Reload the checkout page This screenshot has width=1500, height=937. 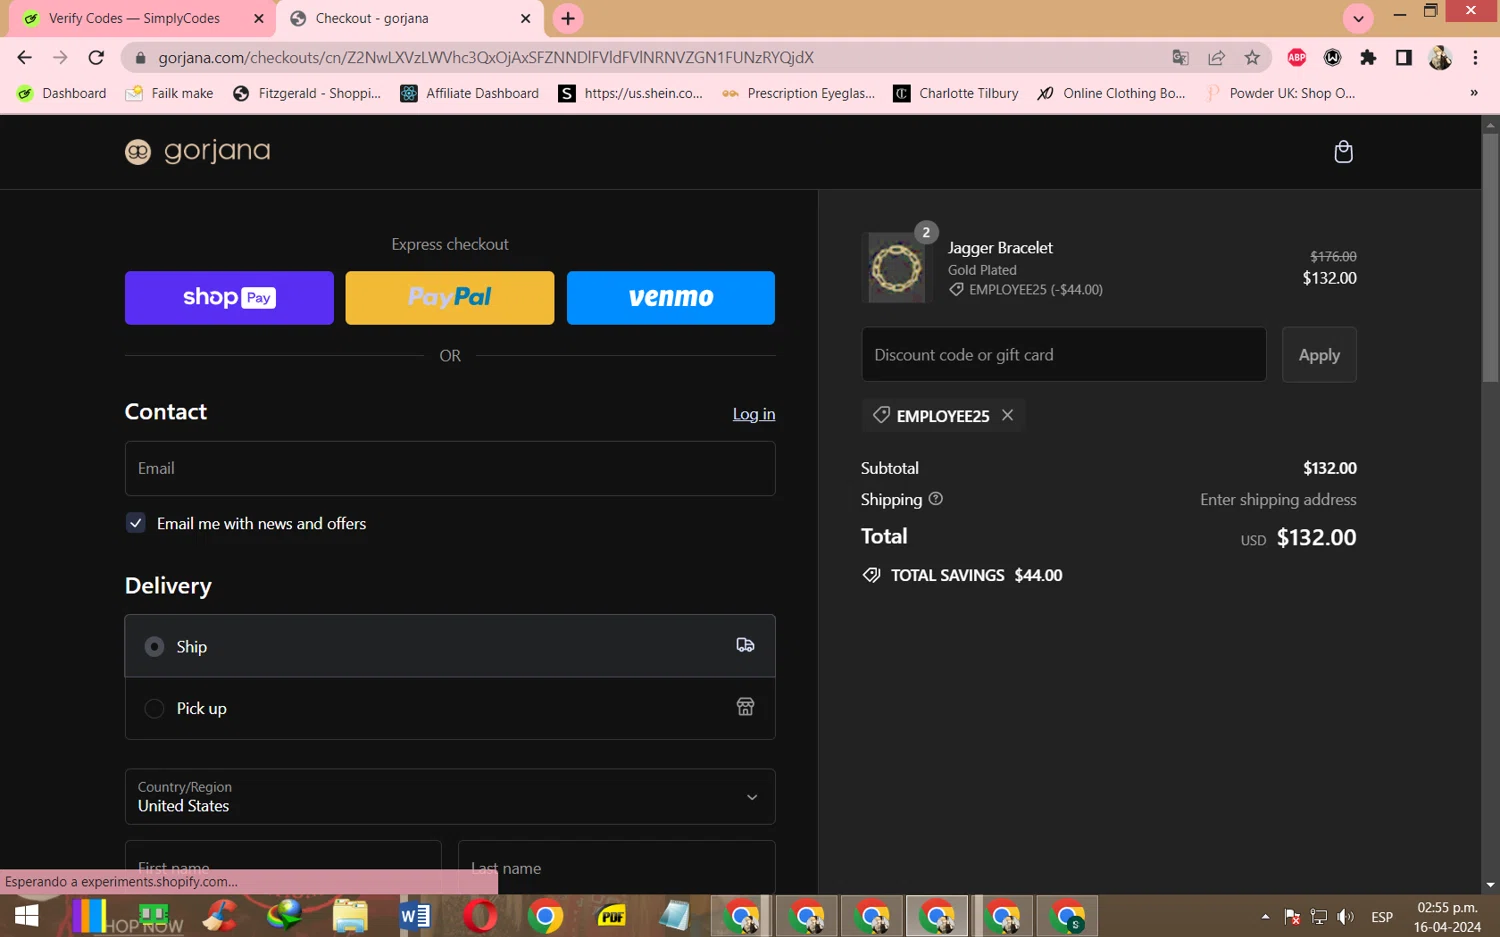tap(96, 57)
